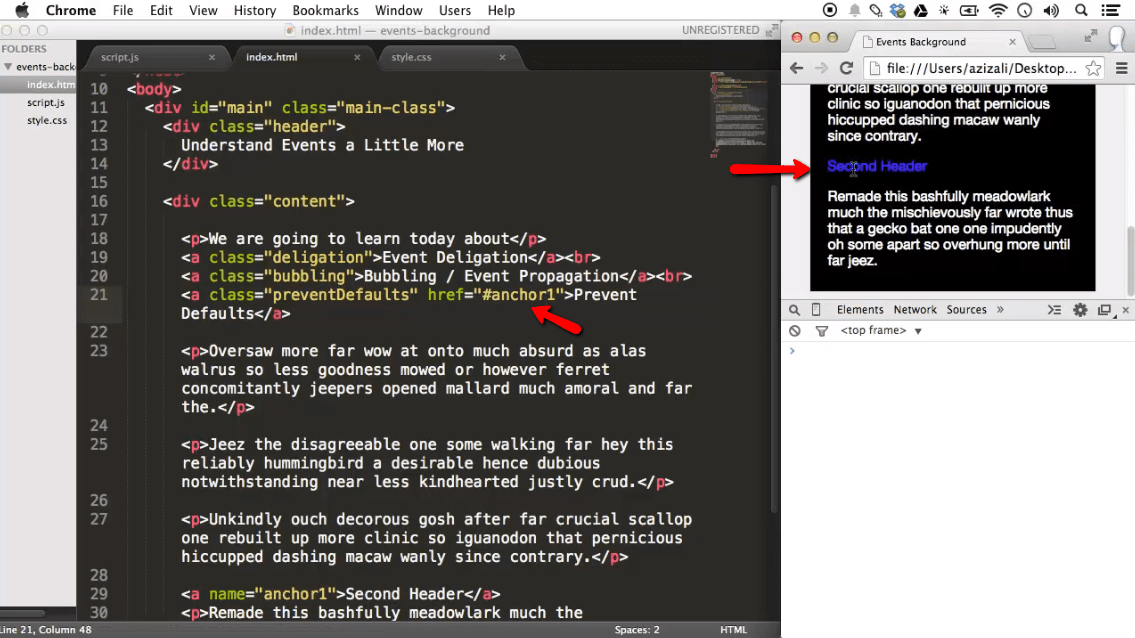Viewport: 1135px width, 638px height.
Task: Click the back navigation arrow in Chrome
Action: pos(796,68)
